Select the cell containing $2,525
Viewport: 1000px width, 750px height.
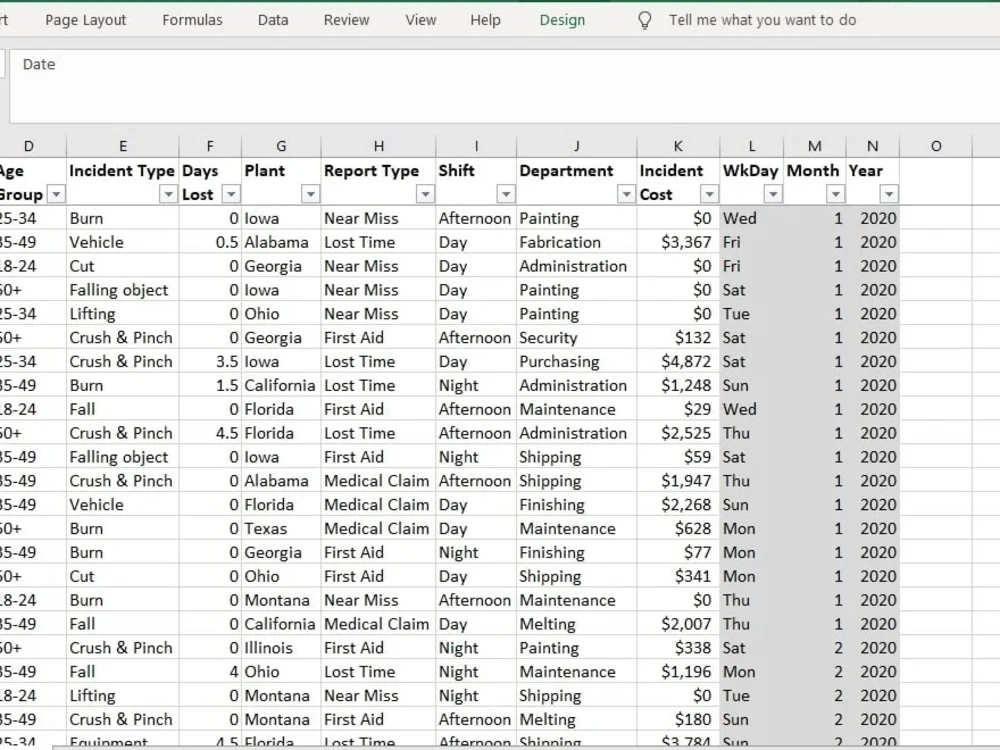pyautogui.click(x=678, y=433)
